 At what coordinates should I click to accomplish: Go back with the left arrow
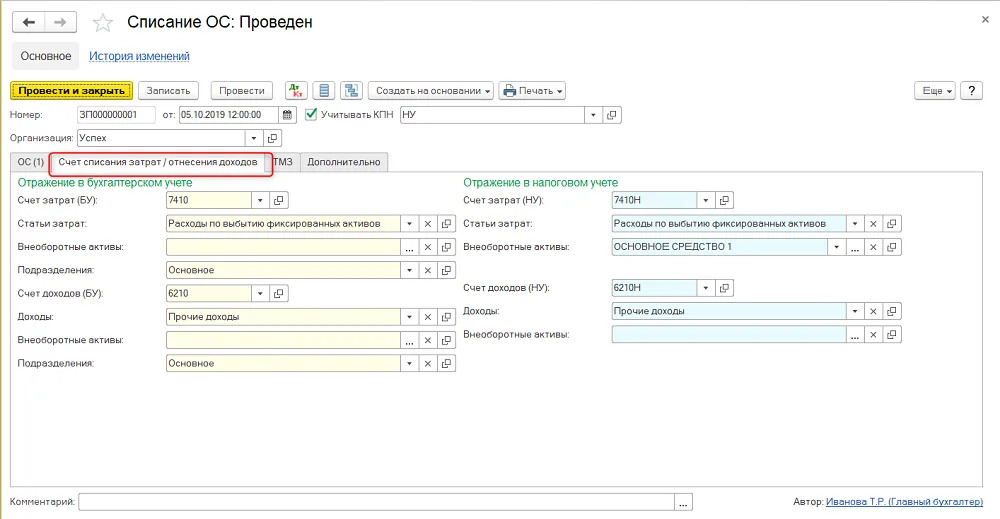tap(29, 22)
